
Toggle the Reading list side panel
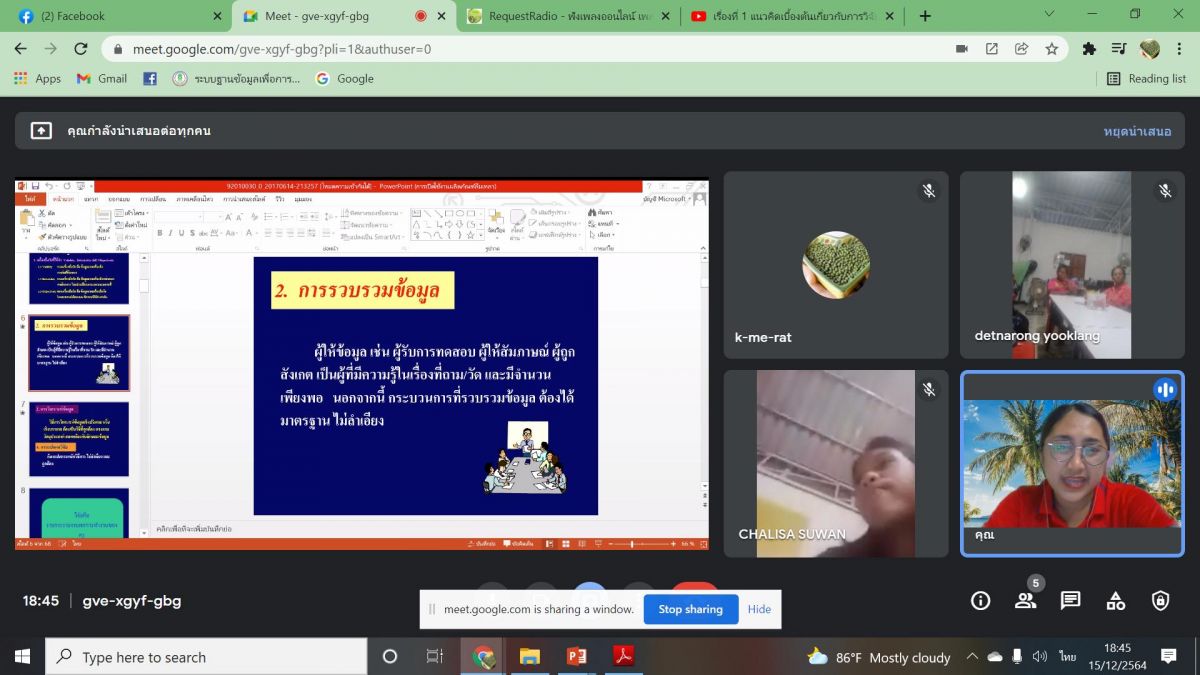[x=1146, y=79]
